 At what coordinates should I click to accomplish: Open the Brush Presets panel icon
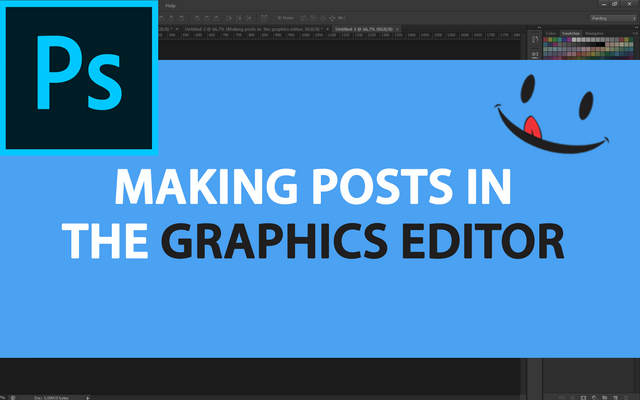[535, 40]
